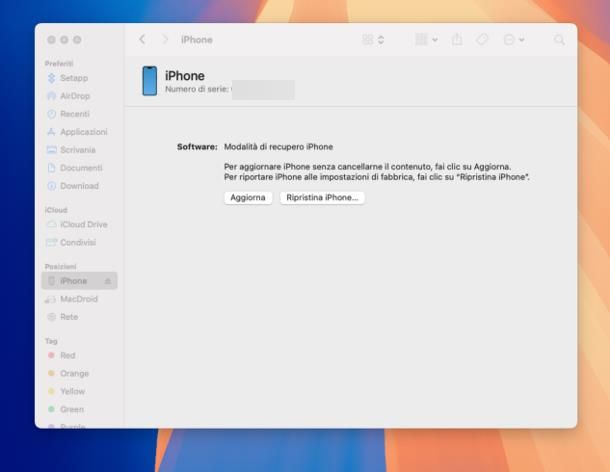
Task: Click the large iPhone device icon
Action: click(x=150, y=81)
